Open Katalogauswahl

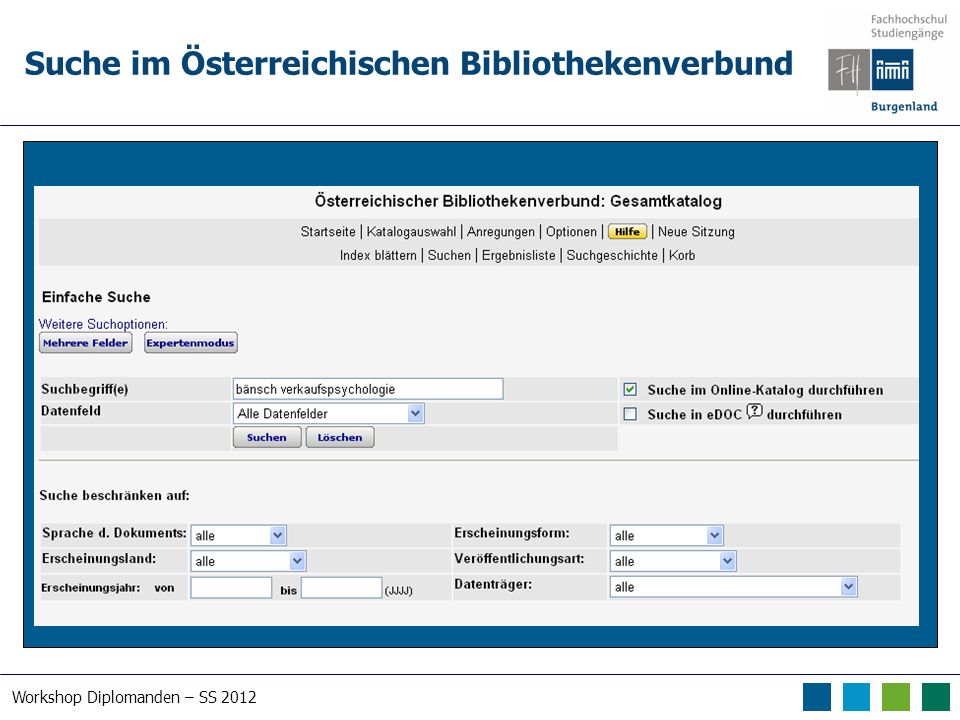(411, 231)
